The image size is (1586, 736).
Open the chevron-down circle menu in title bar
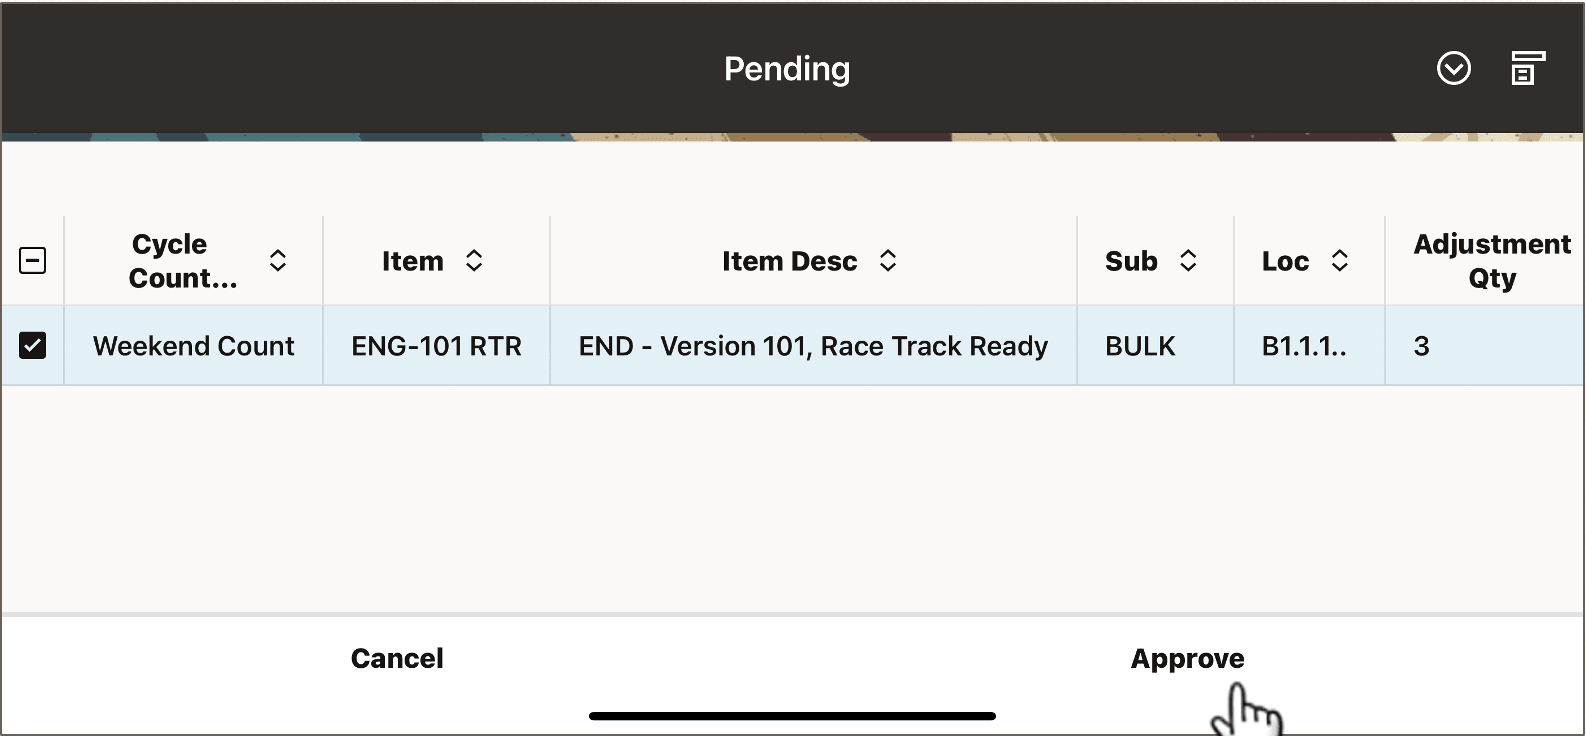point(1454,69)
